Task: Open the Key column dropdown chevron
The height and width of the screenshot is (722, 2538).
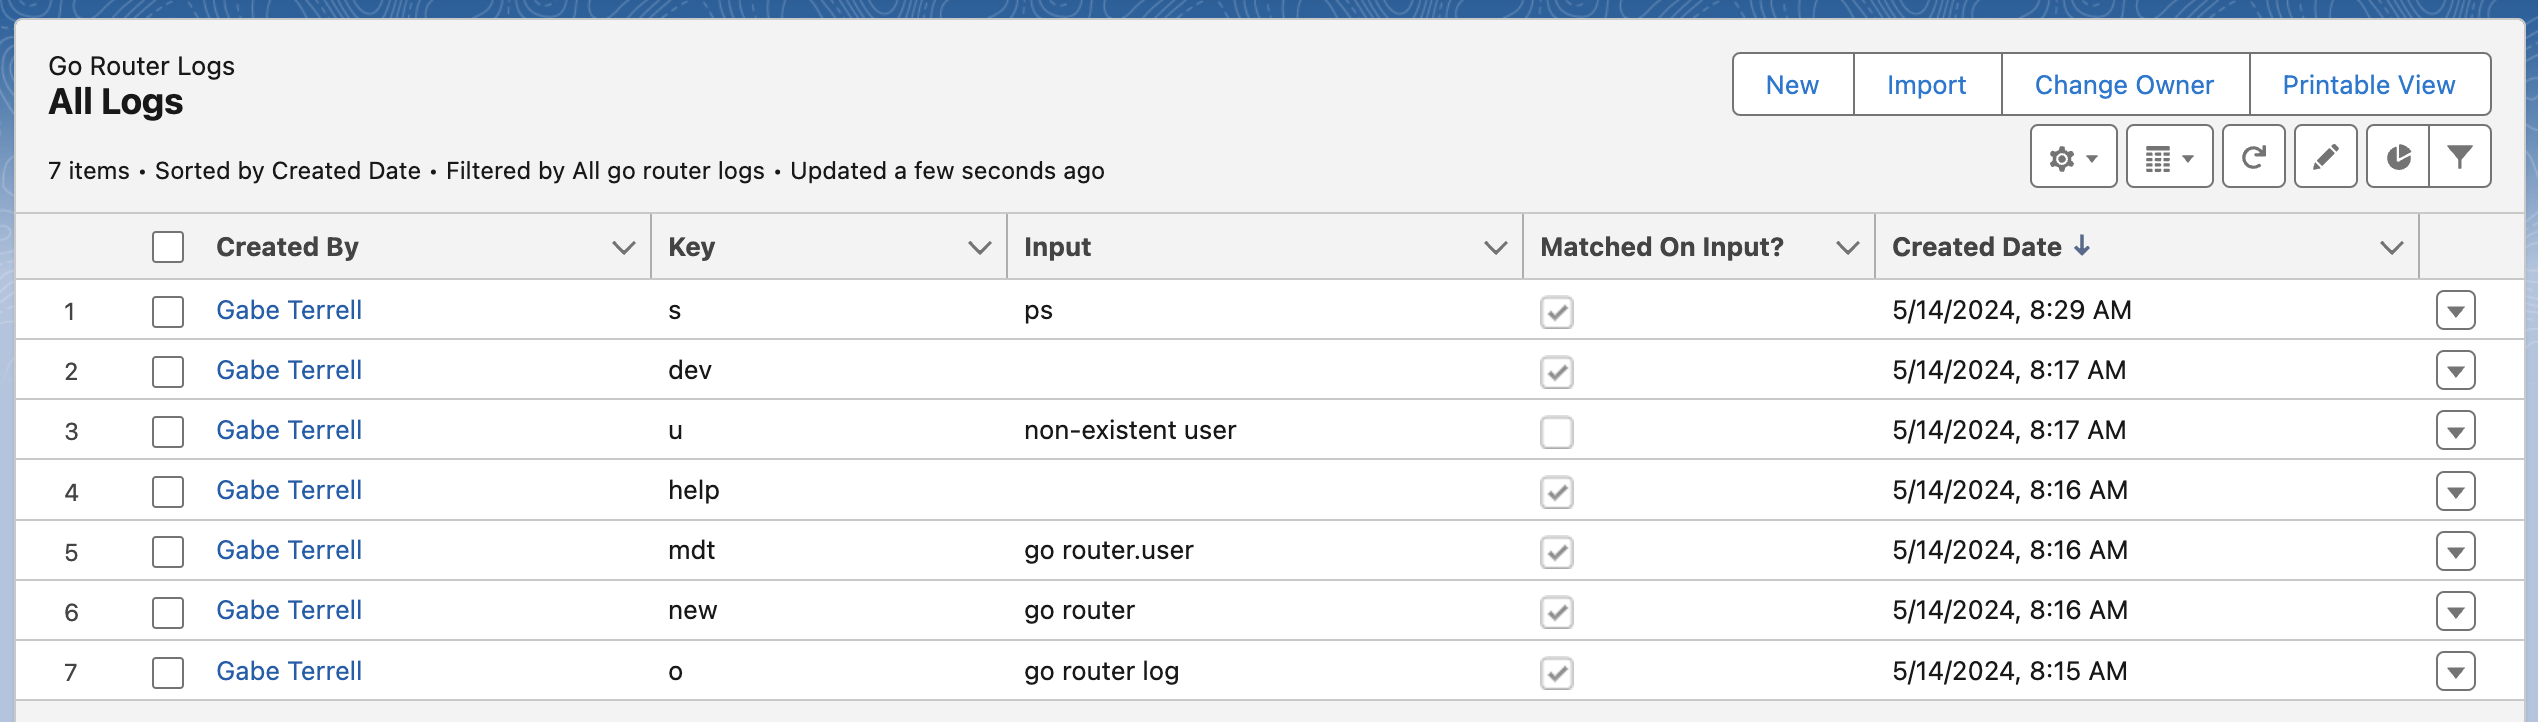Action: 979,247
